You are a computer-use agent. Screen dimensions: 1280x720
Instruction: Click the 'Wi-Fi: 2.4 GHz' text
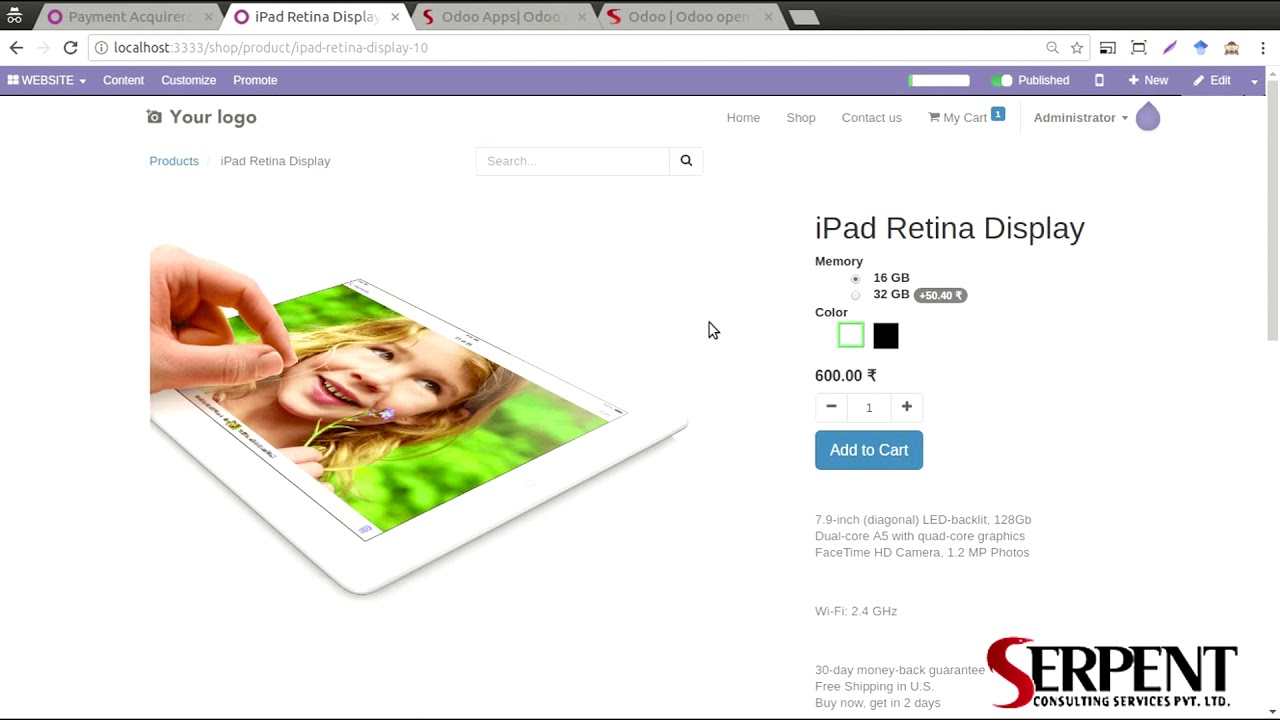click(x=856, y=611)
